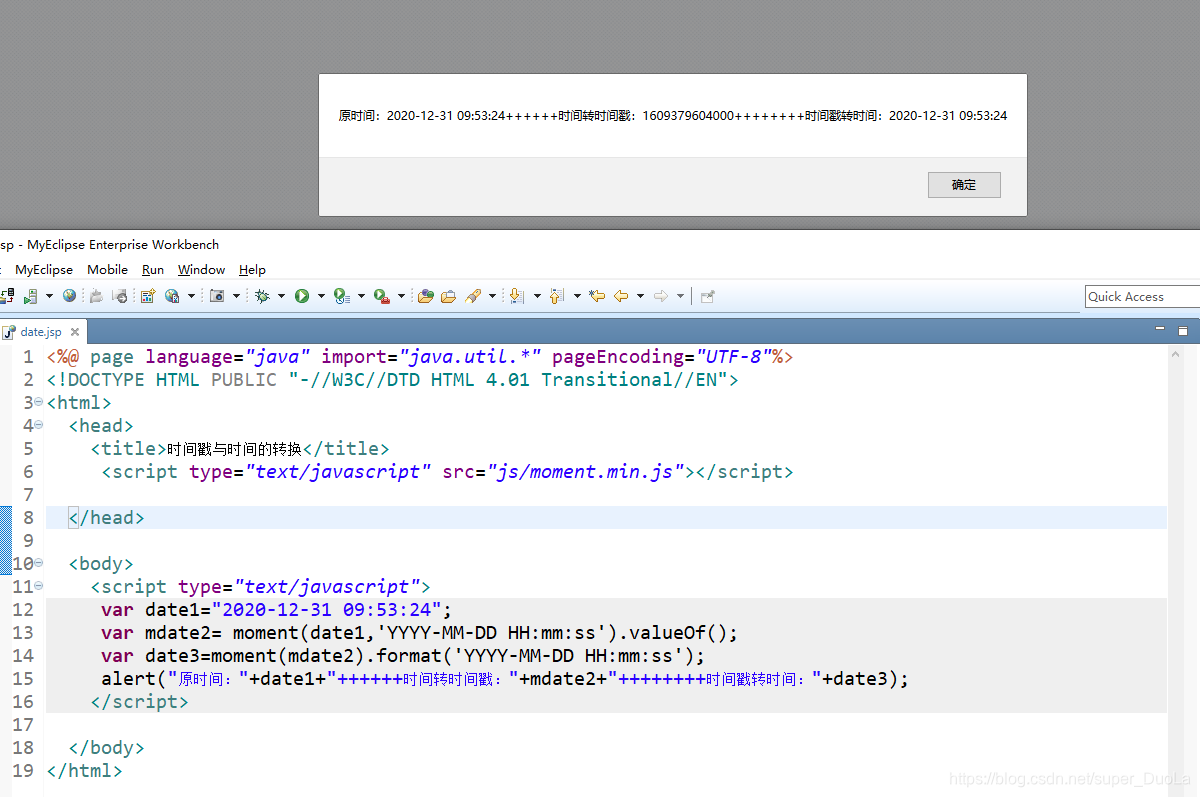This screenshot has height=797, width=1200.
Task: Open the Debug dropdown arrow
Action: (281, 296)
